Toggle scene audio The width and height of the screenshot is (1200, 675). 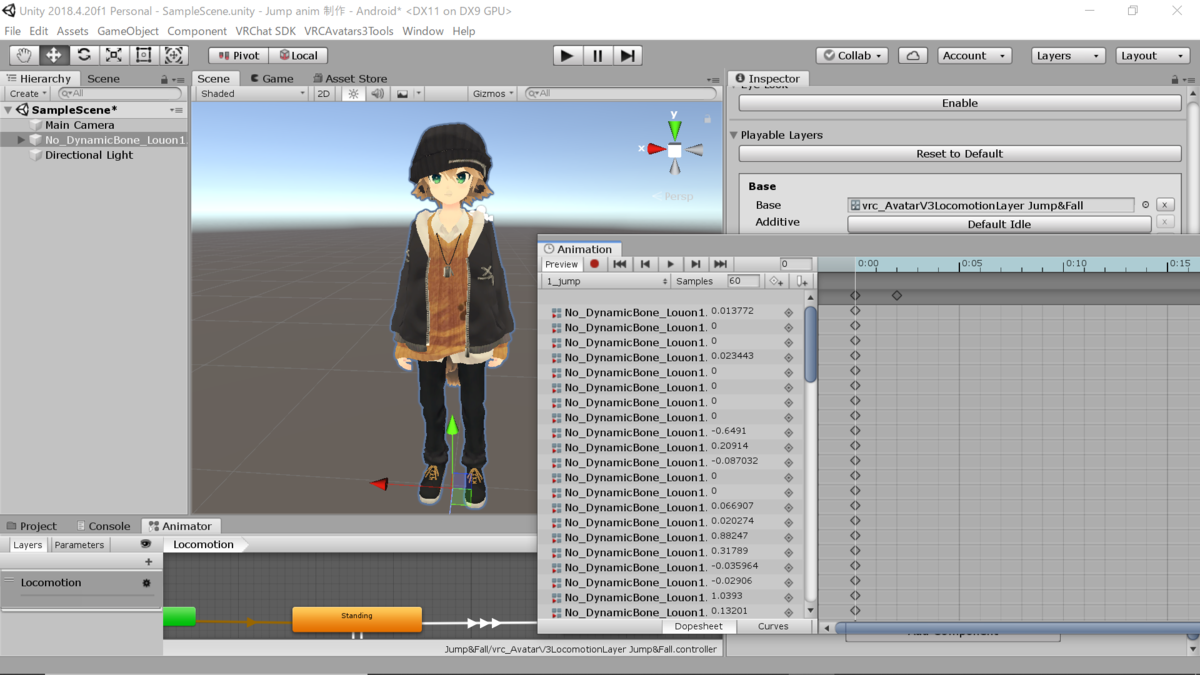coord(377,93)
